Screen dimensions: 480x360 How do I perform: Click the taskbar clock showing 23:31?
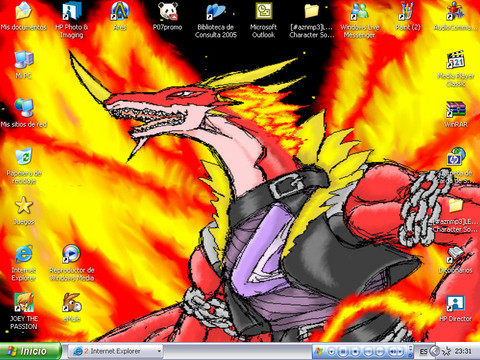(x=464, y=351)
